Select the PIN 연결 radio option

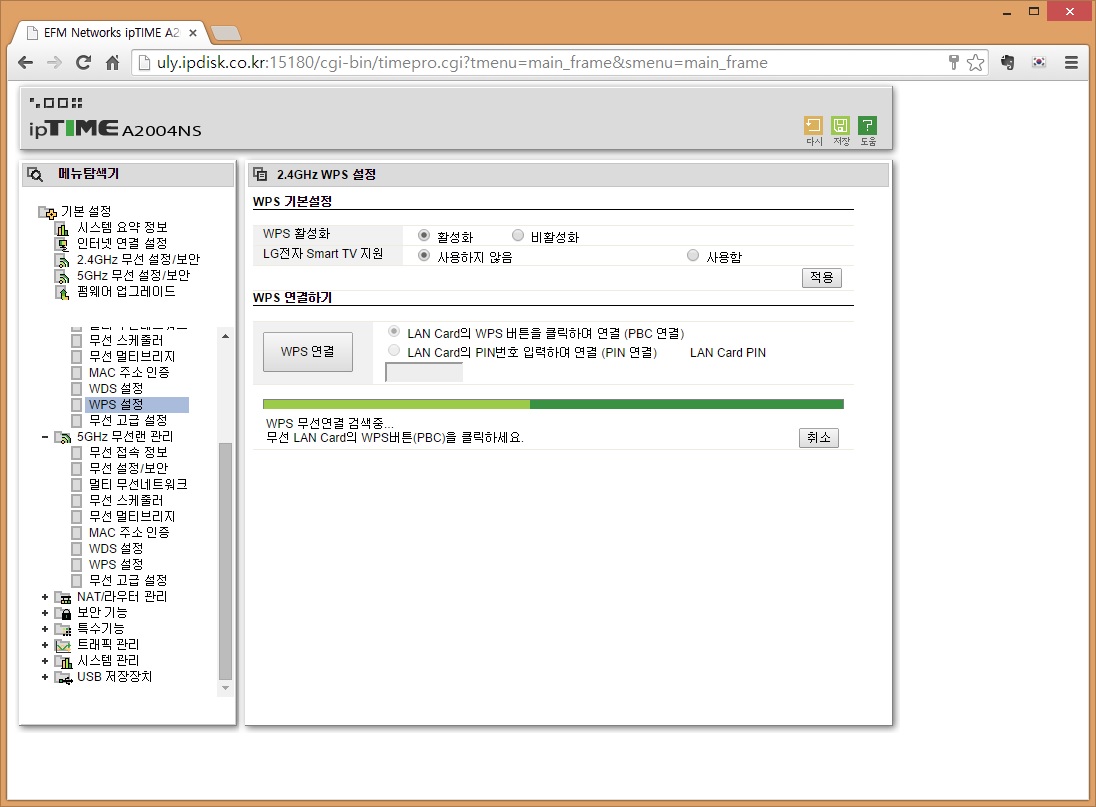394,350
